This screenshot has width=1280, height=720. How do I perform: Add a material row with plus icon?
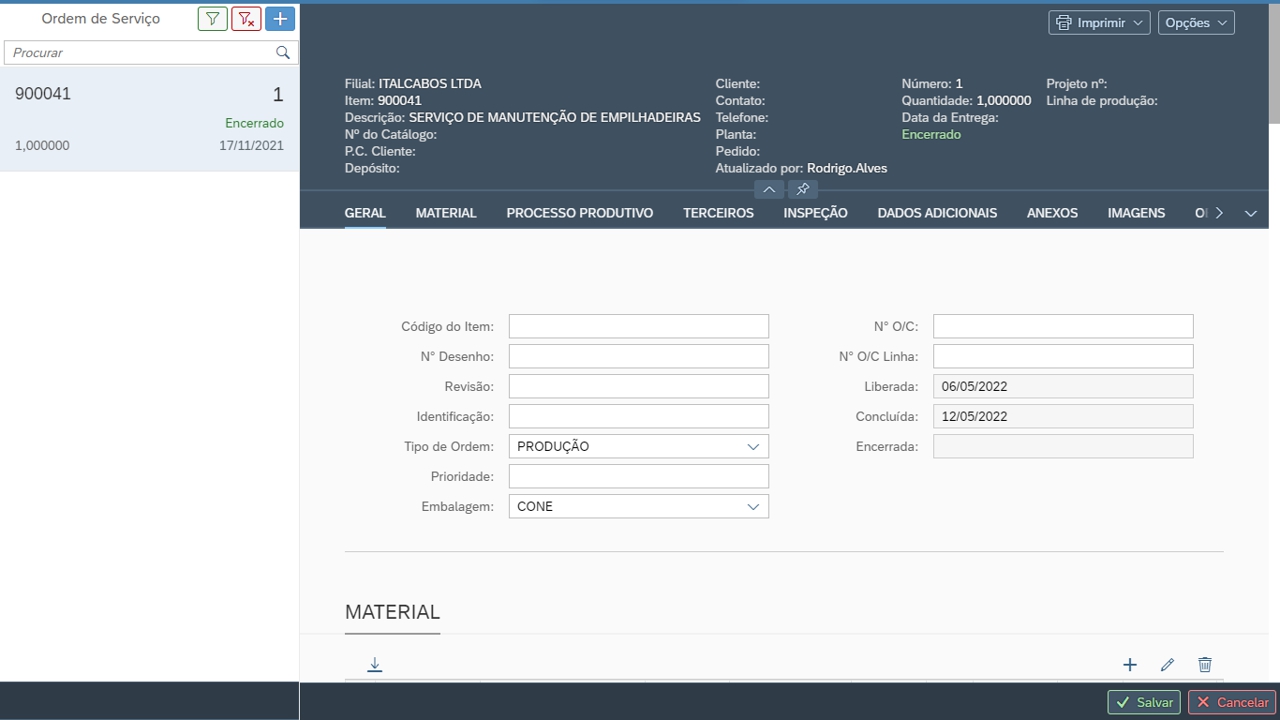pos(1130,665)
